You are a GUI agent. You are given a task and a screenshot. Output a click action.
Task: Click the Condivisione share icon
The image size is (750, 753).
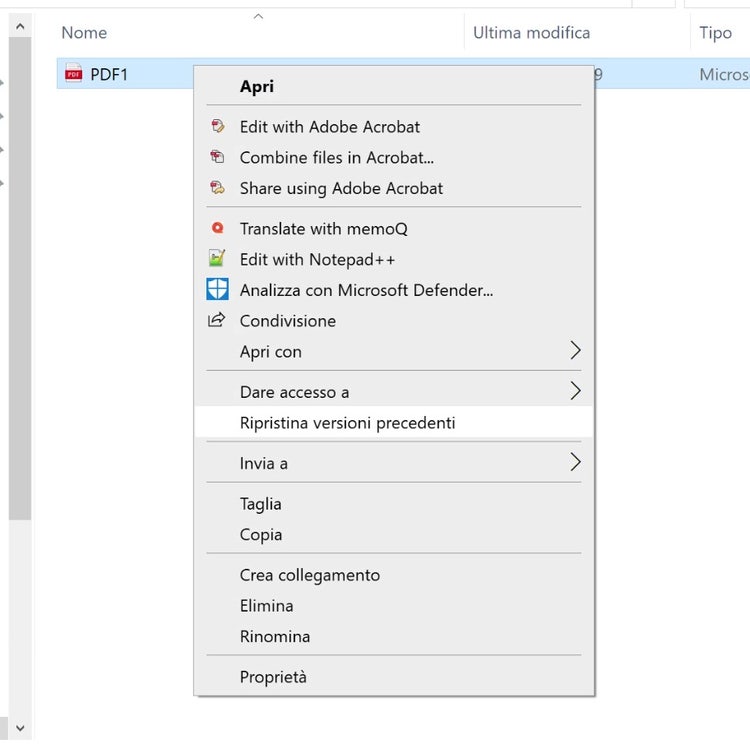click(x=217, y=321)
